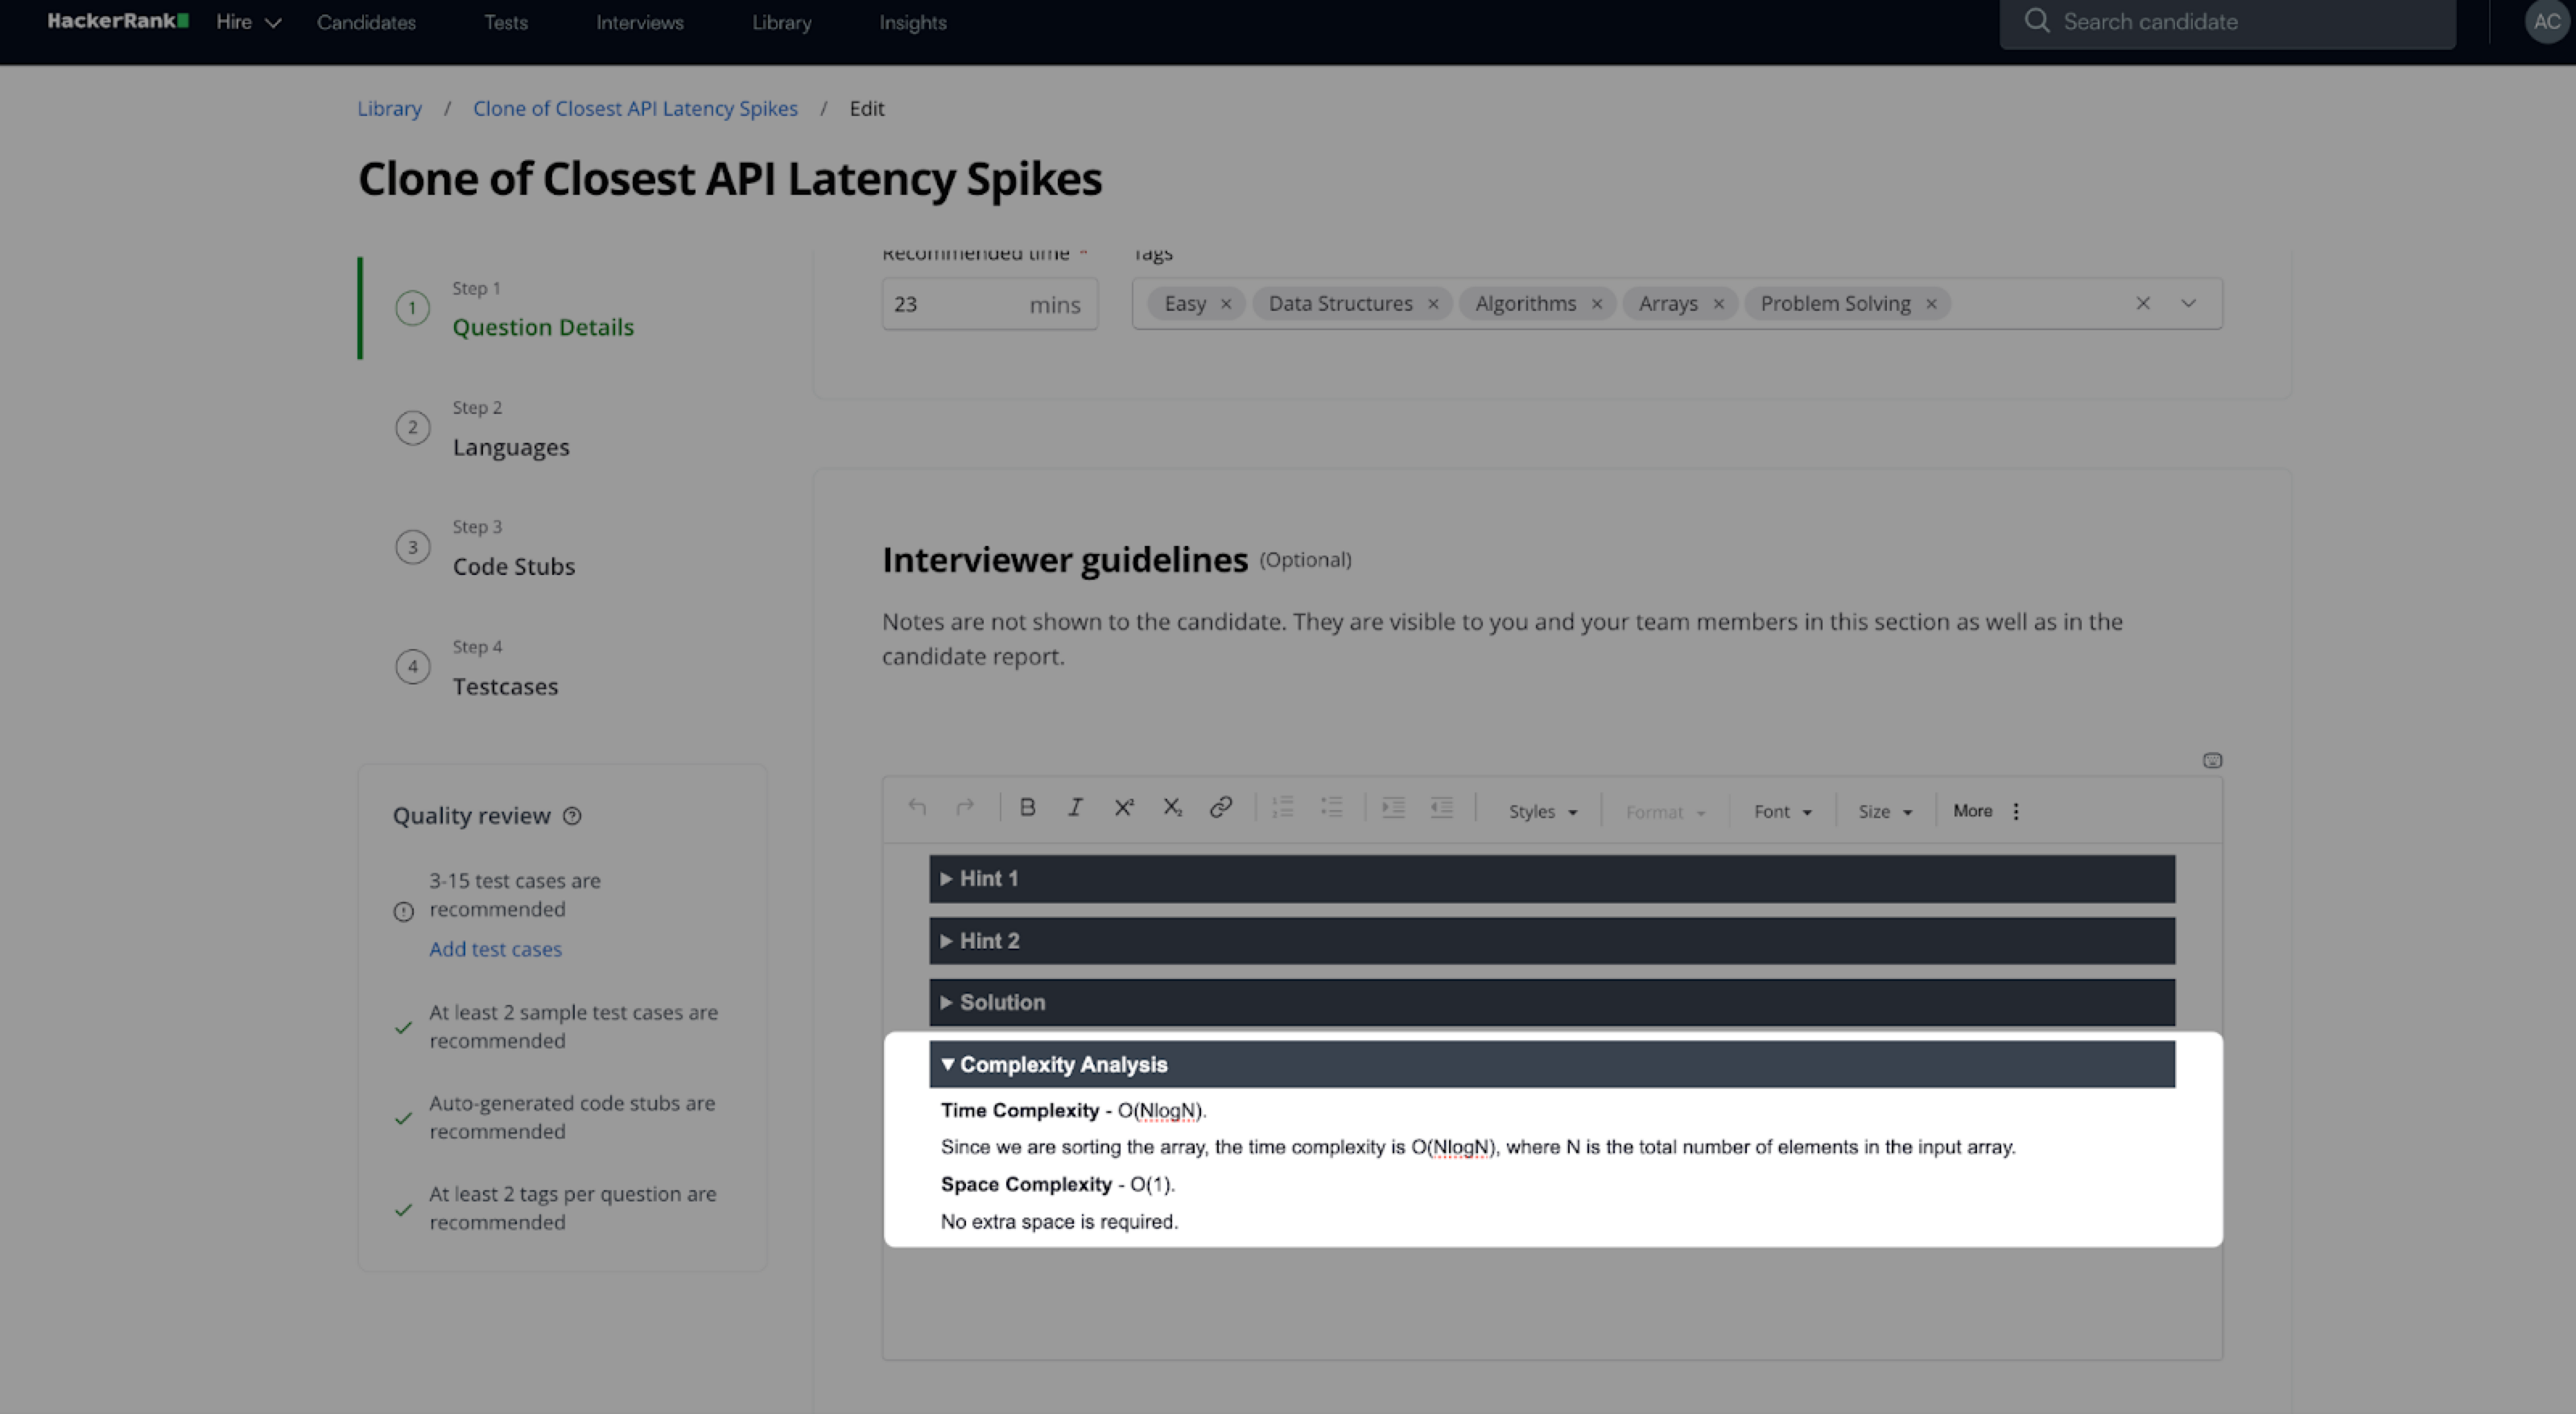Click the Bold formatting icon
Screen dimensions: 2576x1414
pyautogui.click(x=1027, y=807)
